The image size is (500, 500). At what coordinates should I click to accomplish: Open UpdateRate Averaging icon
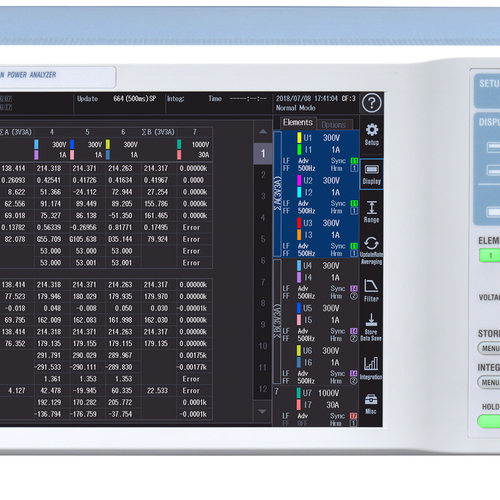[371, 250]
